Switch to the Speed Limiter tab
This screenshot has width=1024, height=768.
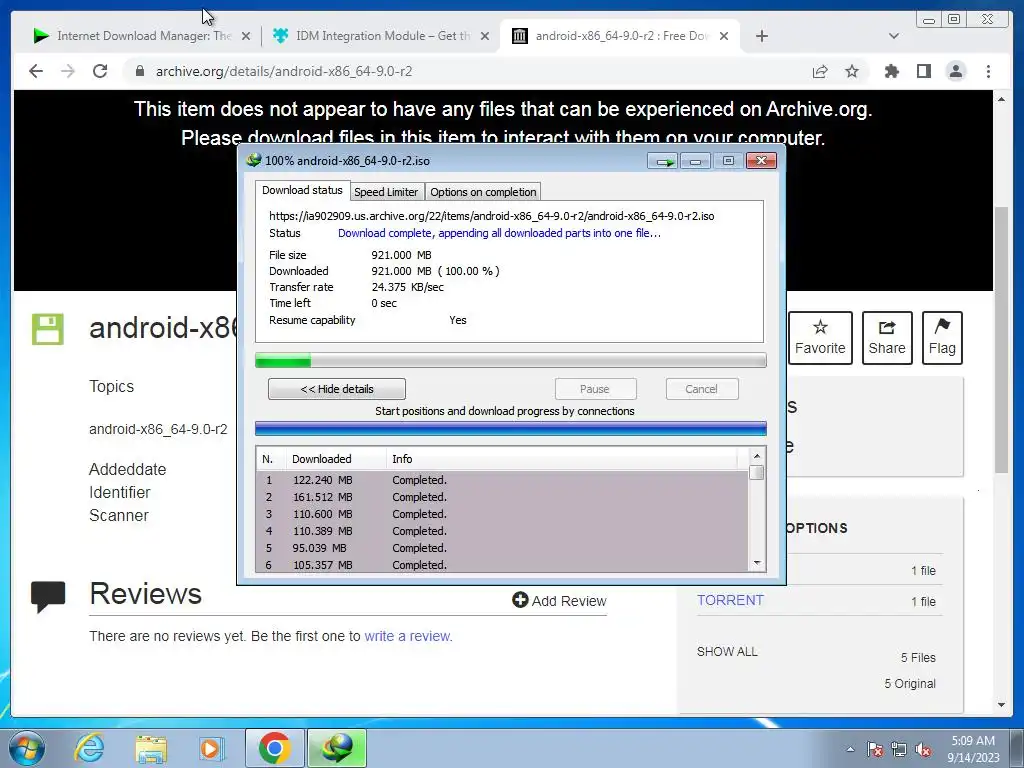(386, 192)
